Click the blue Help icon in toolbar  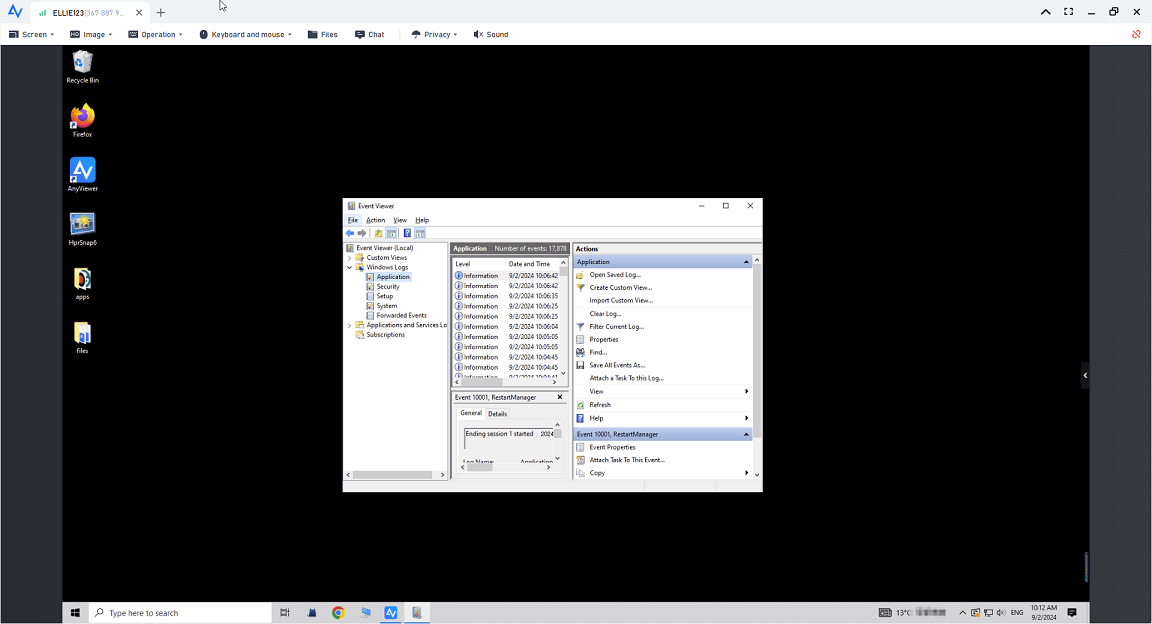407,233
